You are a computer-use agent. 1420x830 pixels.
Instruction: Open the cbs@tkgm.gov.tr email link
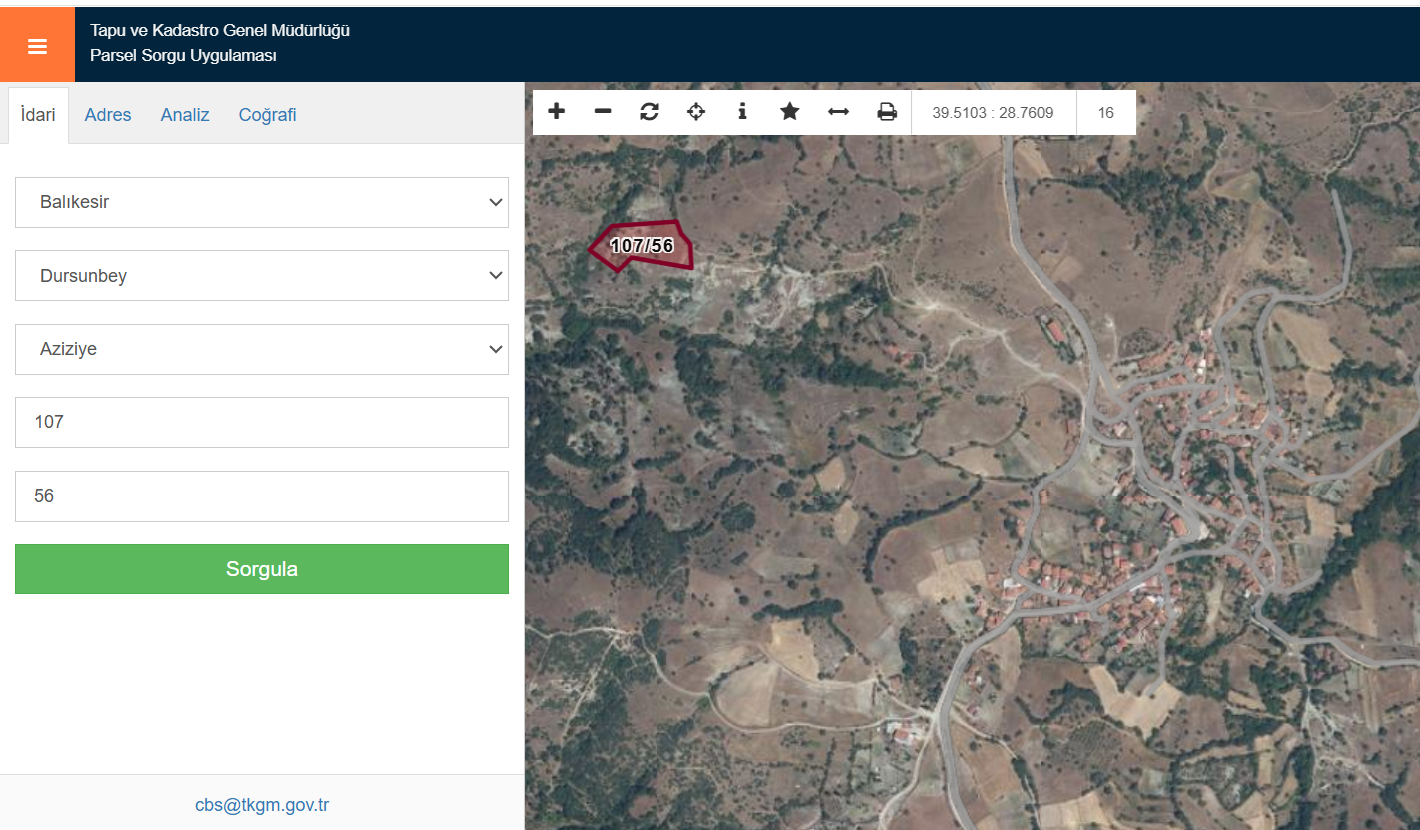click(x=262, y=804)
